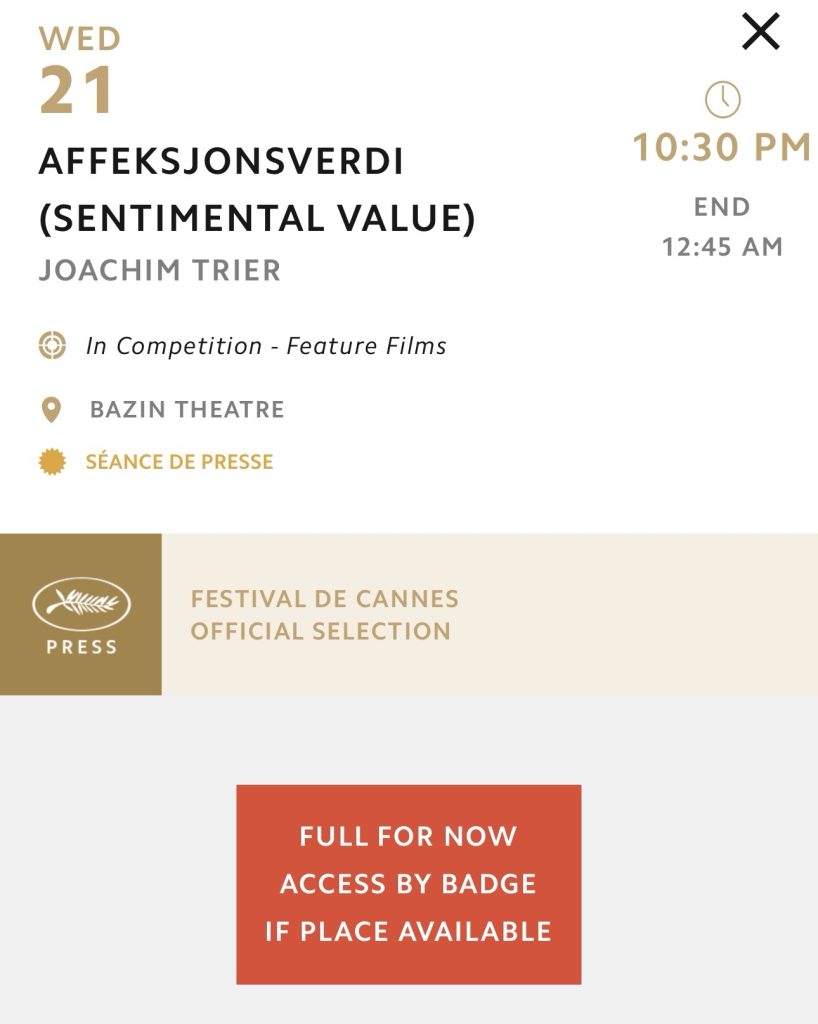Click the 10:30 PM start time

tap(721, 148)
